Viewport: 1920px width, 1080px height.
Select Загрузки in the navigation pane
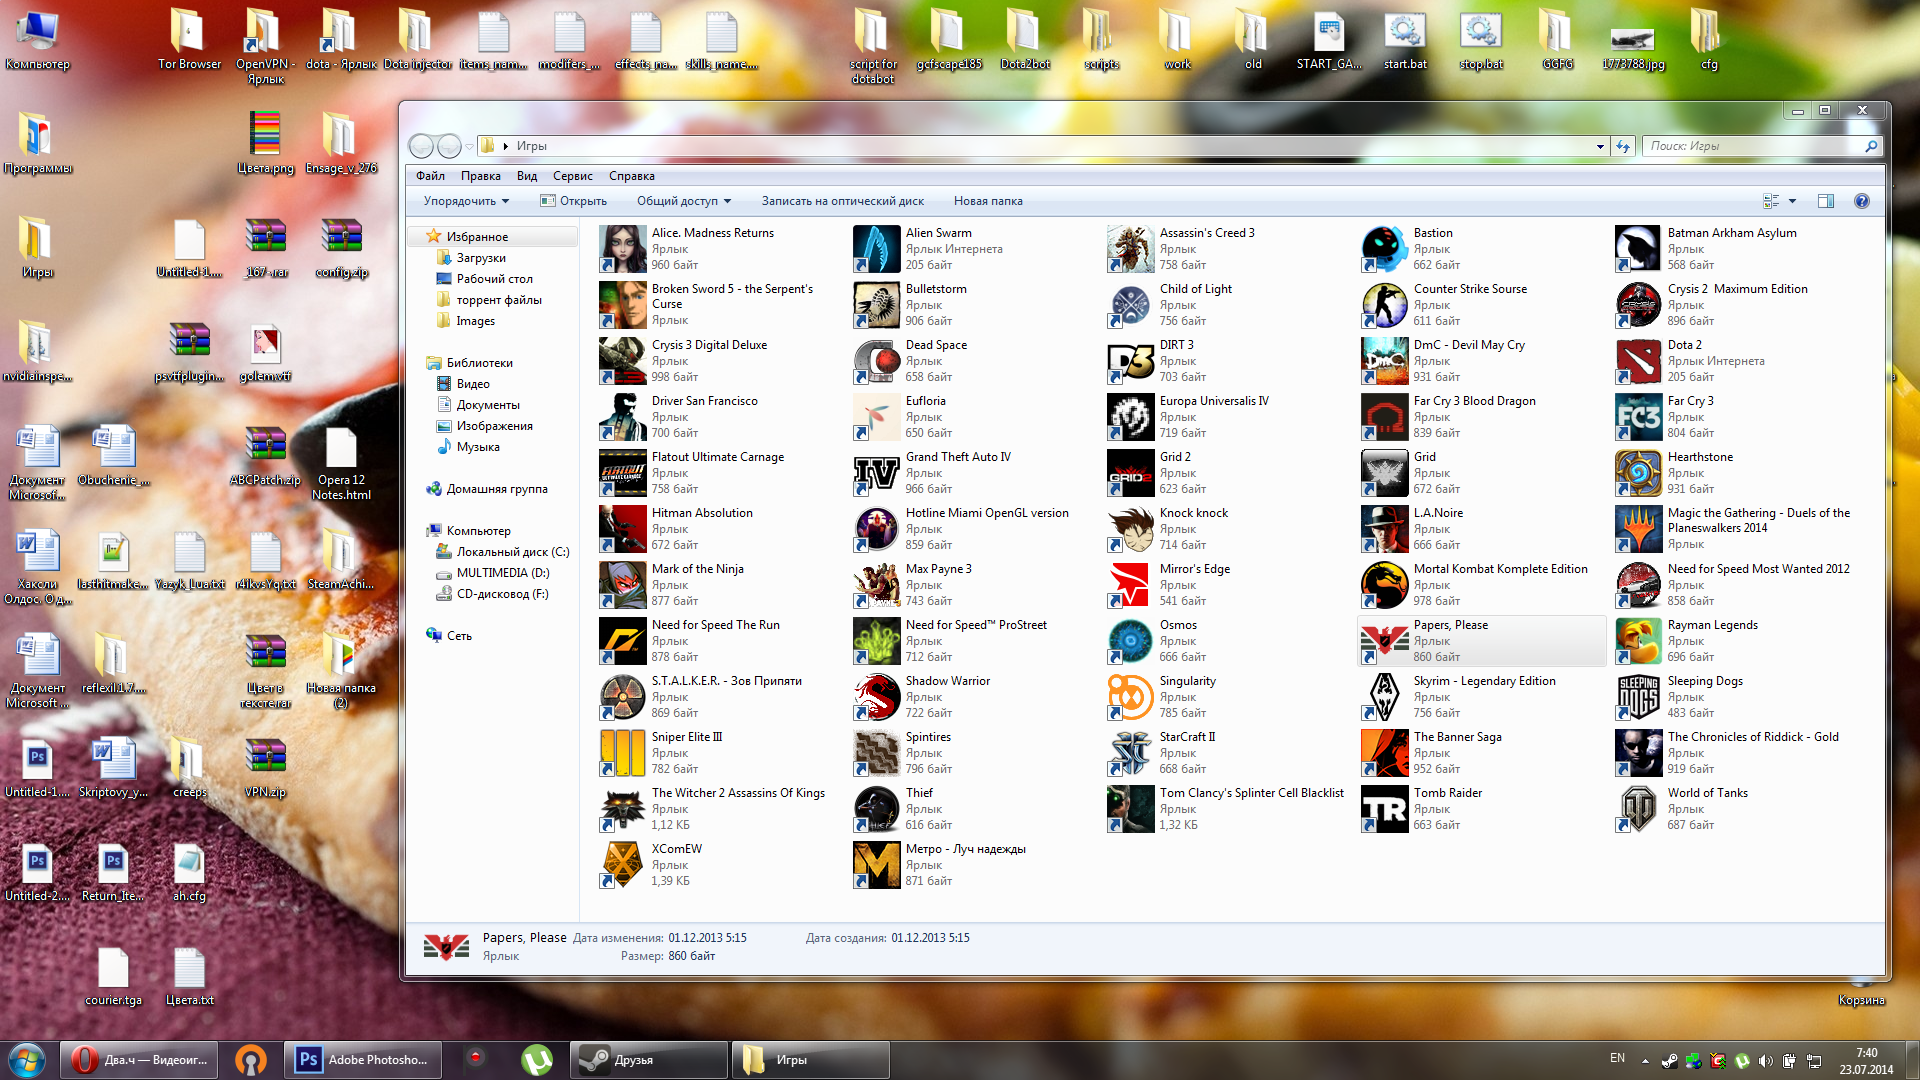click(481, 258)
